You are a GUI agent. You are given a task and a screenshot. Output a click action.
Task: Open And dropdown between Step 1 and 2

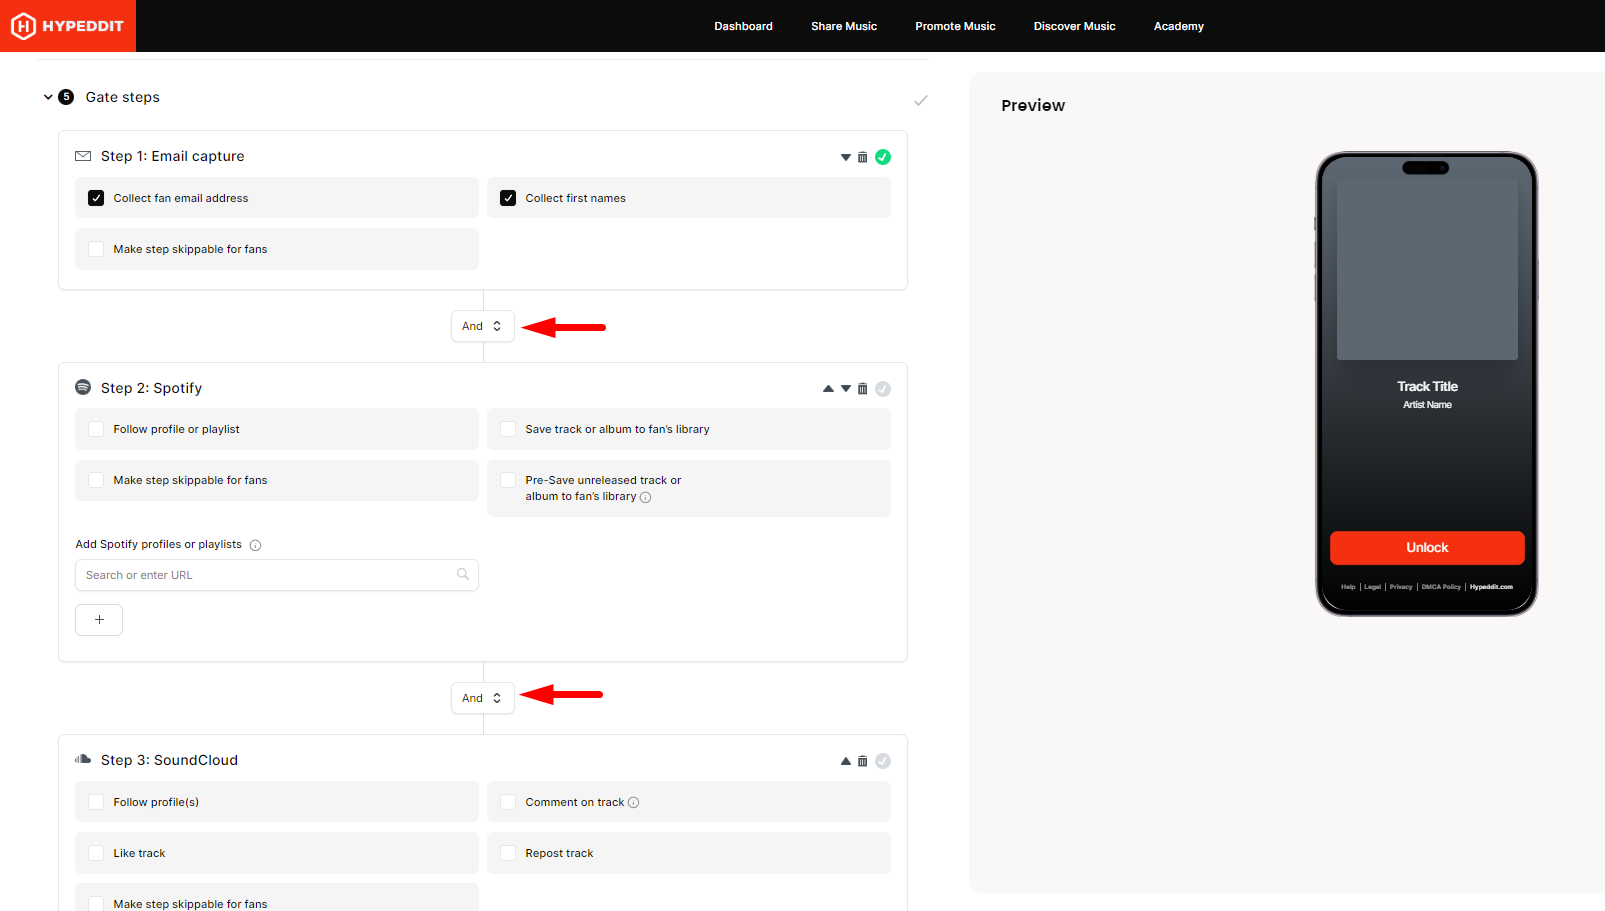click(482, 326)
